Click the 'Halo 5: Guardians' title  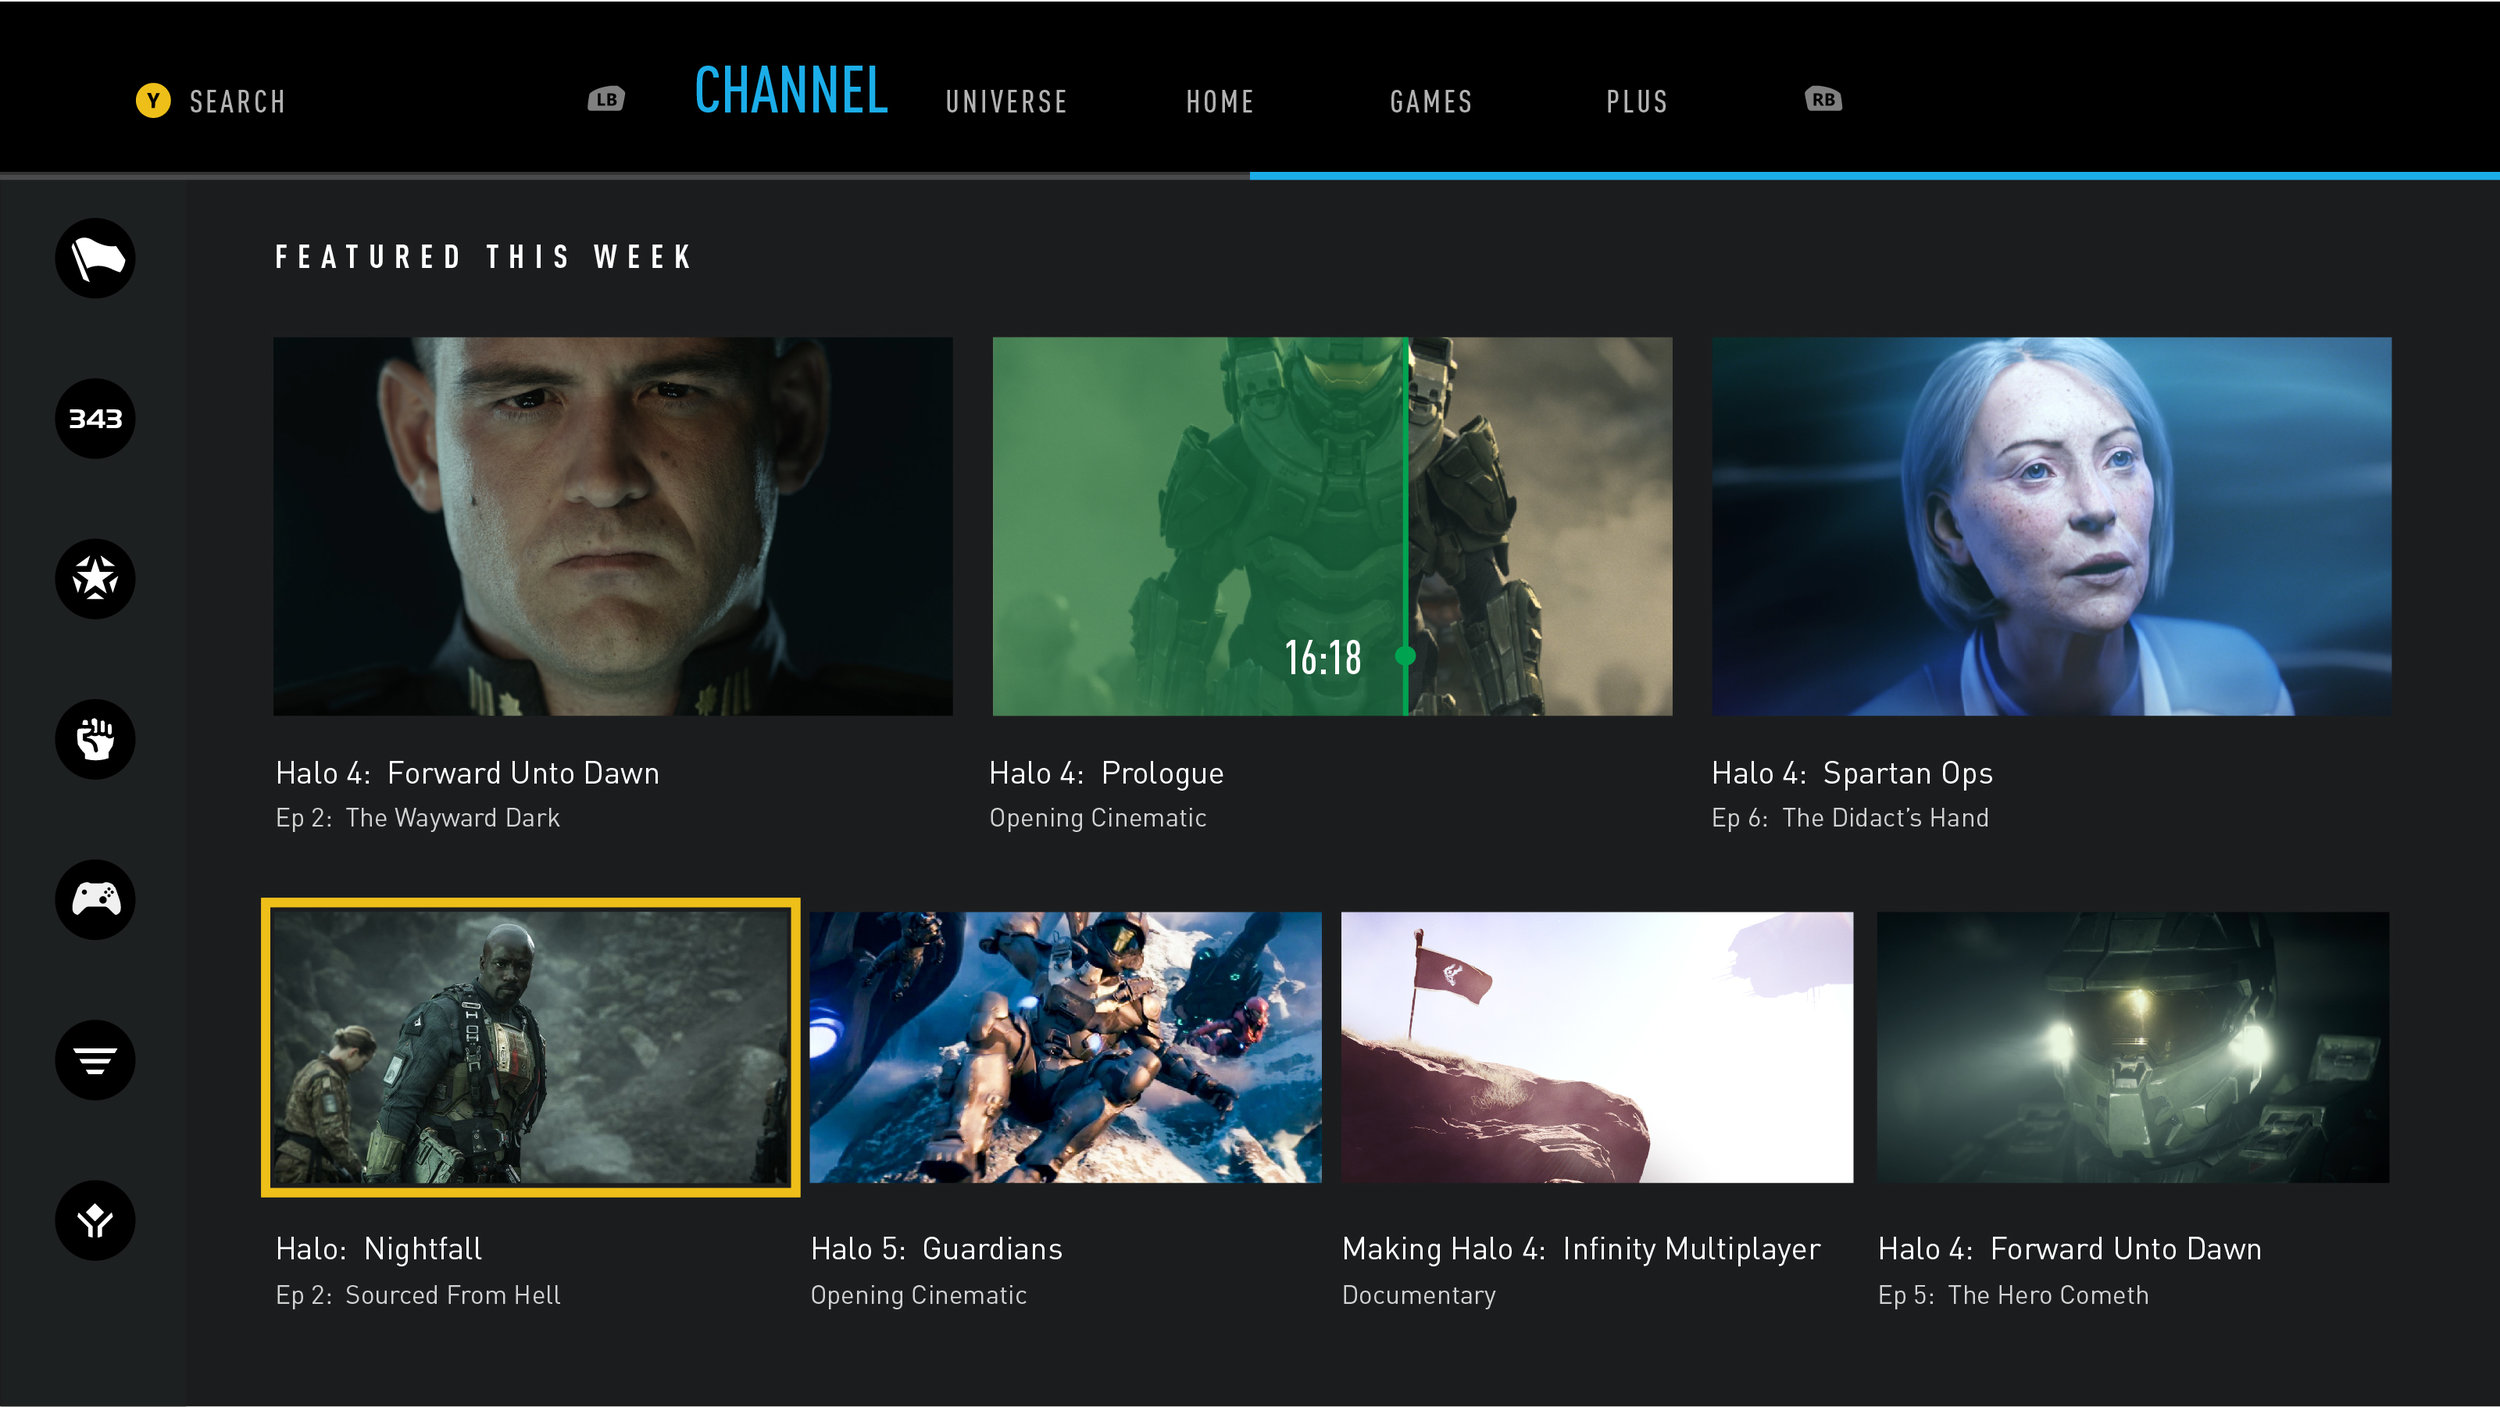[x=936, y=1249]
